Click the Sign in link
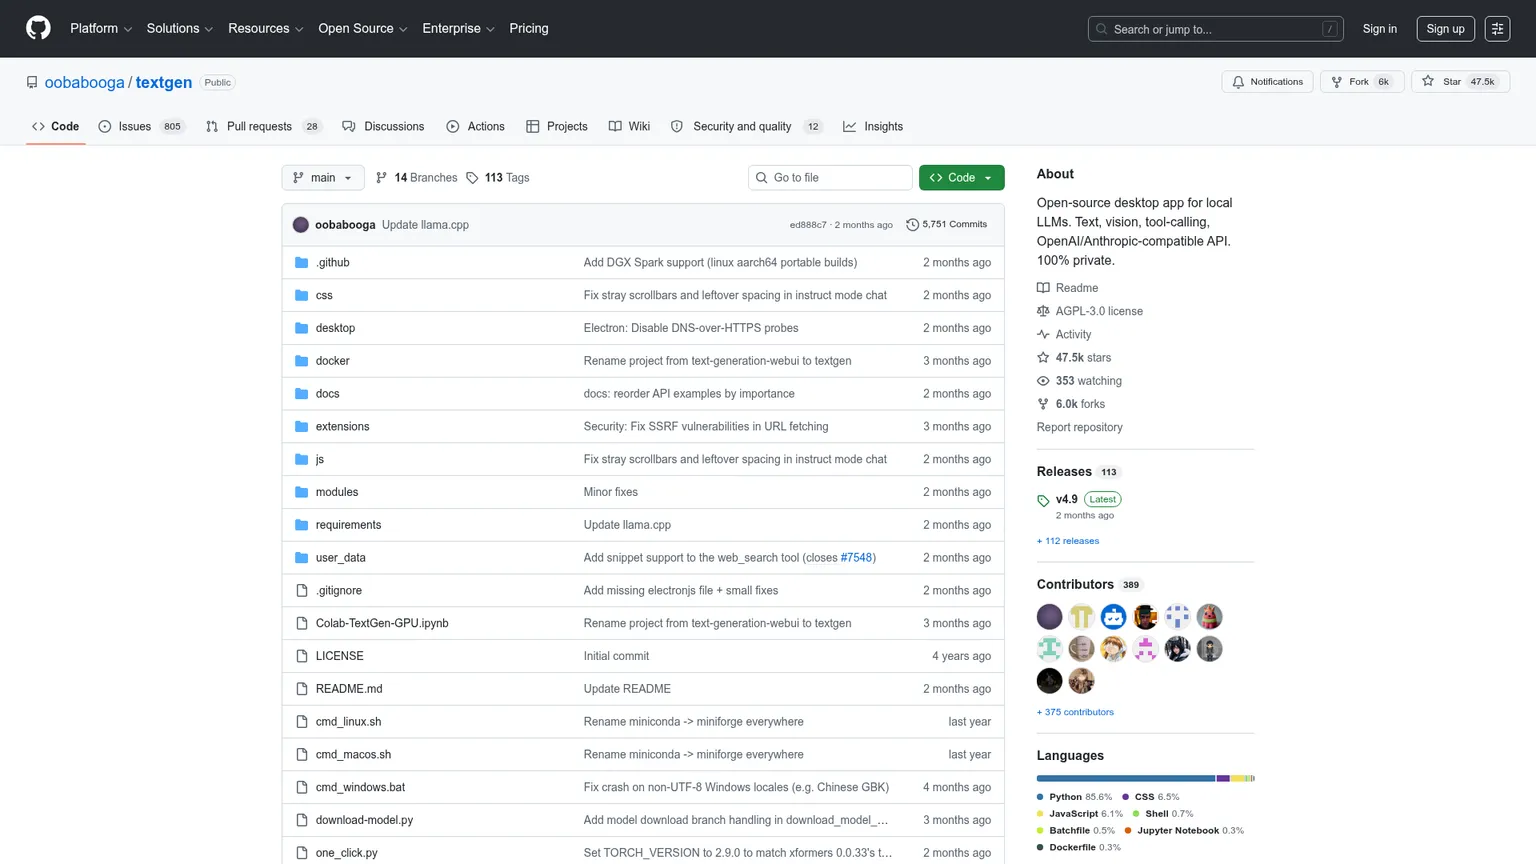Viewport: 1536px width, 864px height. [1379, 29]
